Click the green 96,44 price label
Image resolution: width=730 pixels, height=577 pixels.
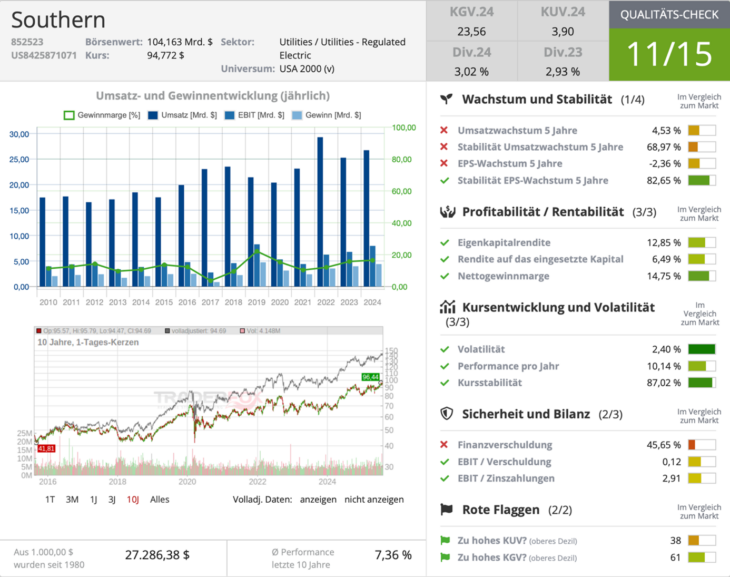tap(371, 377)
